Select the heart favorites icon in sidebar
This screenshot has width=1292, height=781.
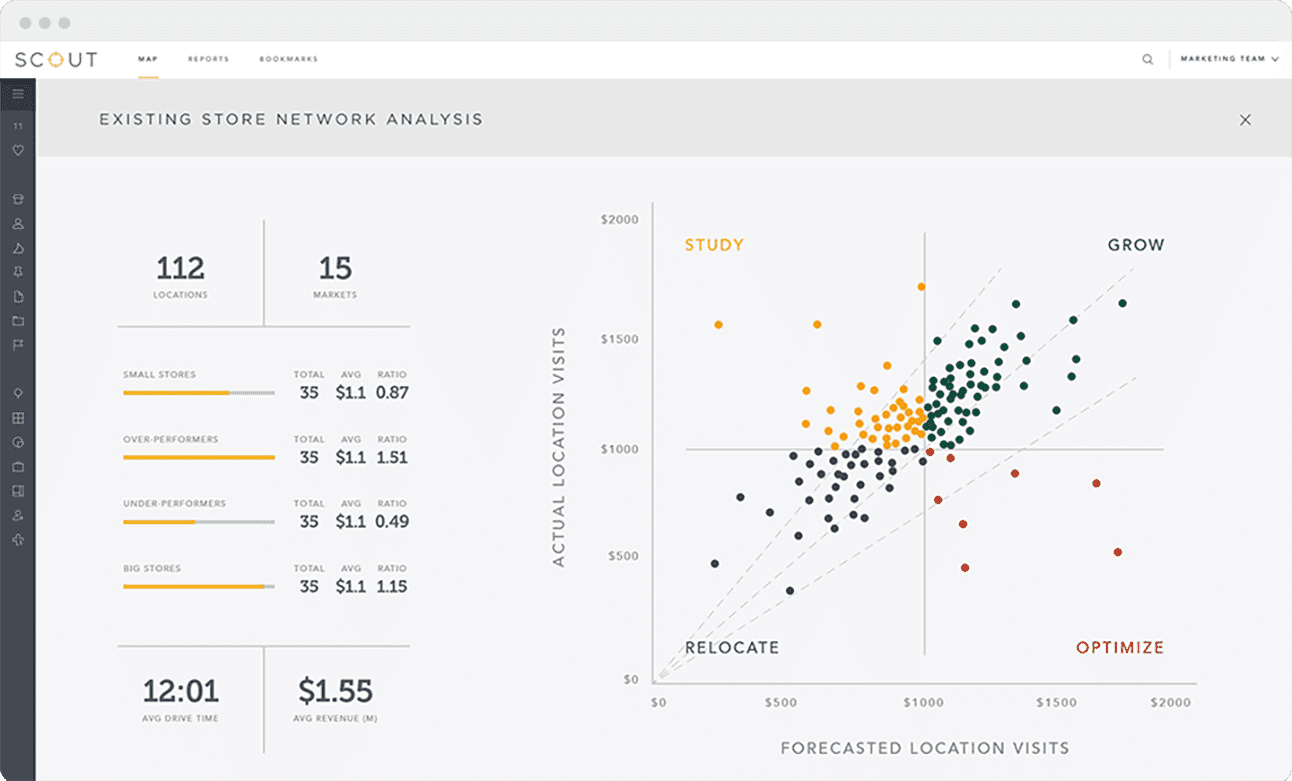[x=18, y=150]
